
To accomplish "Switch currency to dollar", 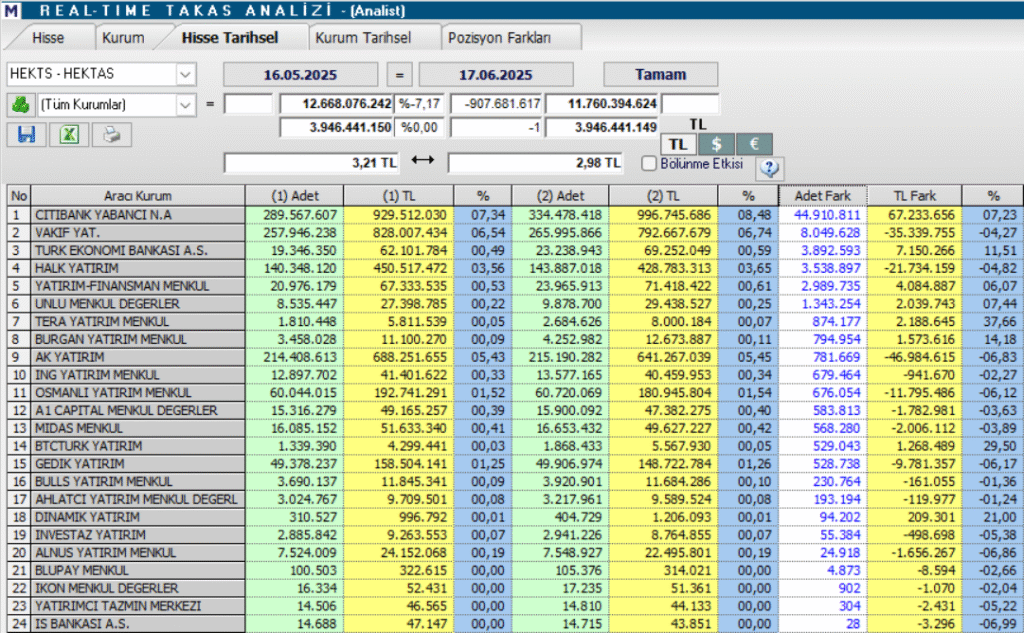I will [x=716, y=144].
